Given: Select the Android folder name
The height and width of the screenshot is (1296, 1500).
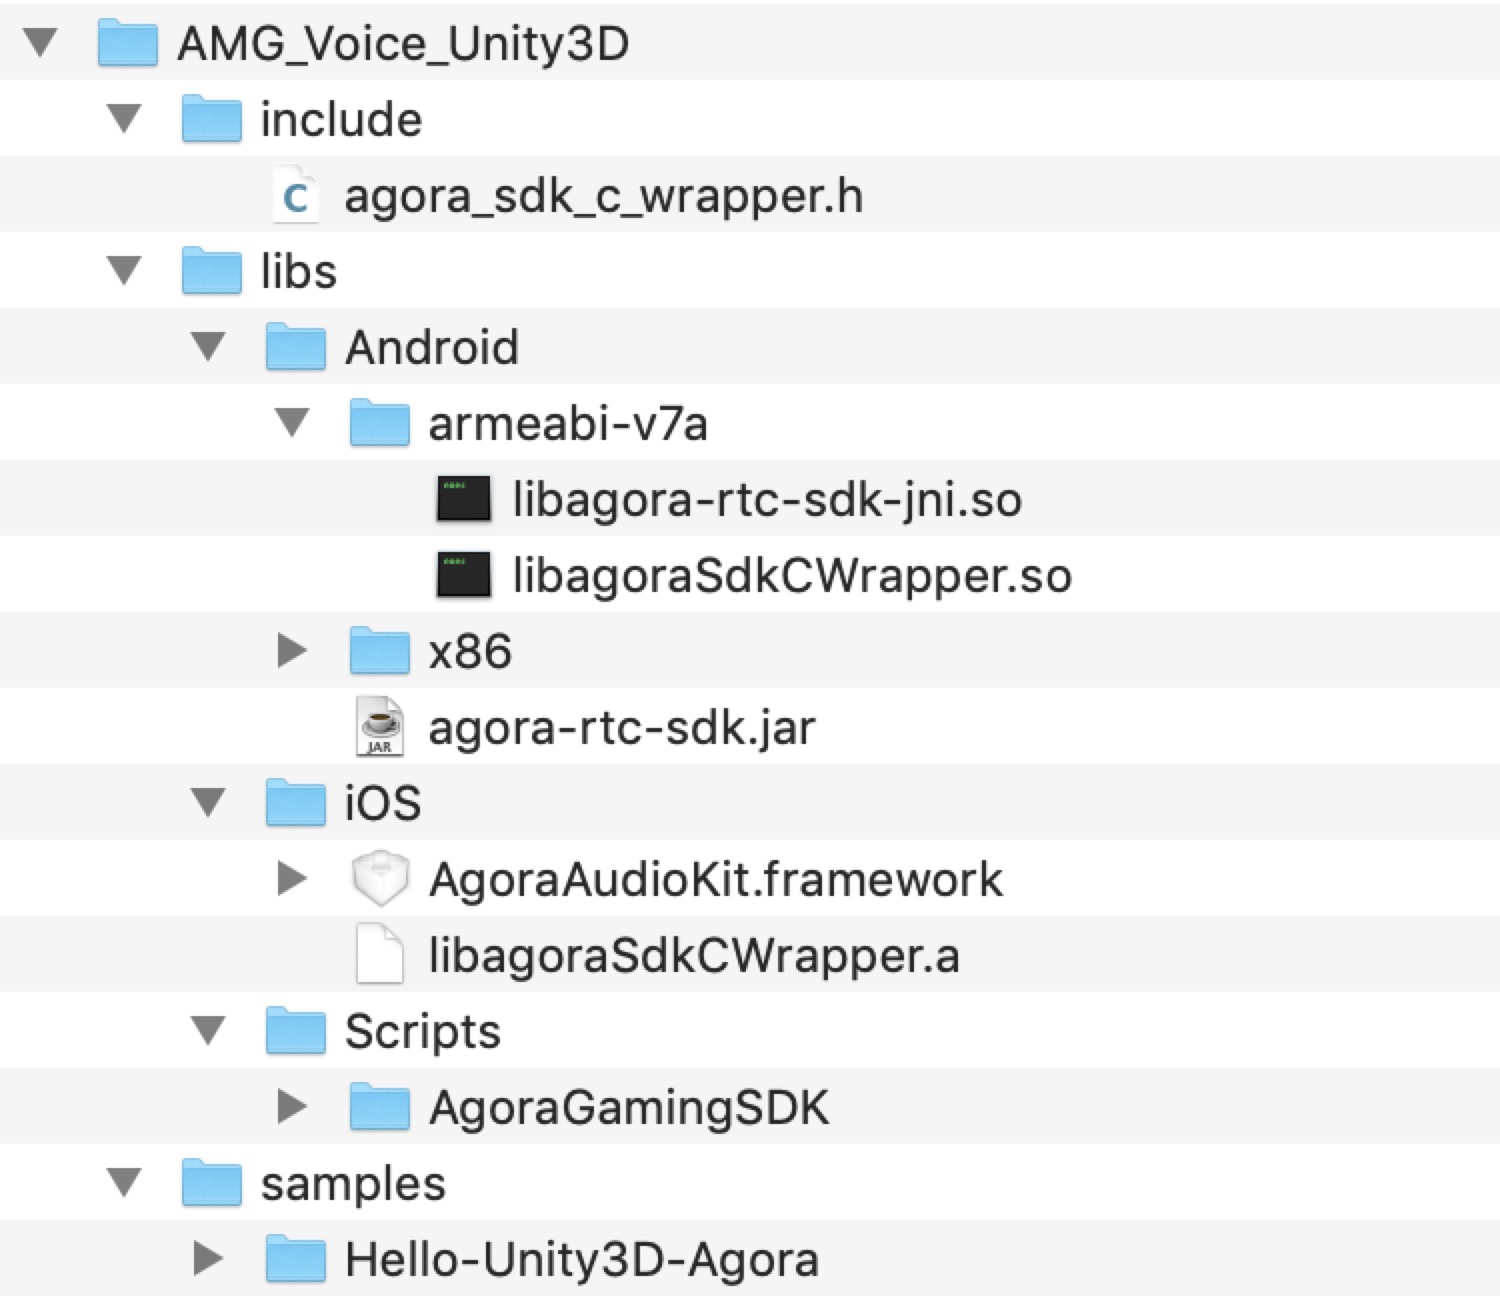Looking at the screenshot, I should click(x=431, y=347).
